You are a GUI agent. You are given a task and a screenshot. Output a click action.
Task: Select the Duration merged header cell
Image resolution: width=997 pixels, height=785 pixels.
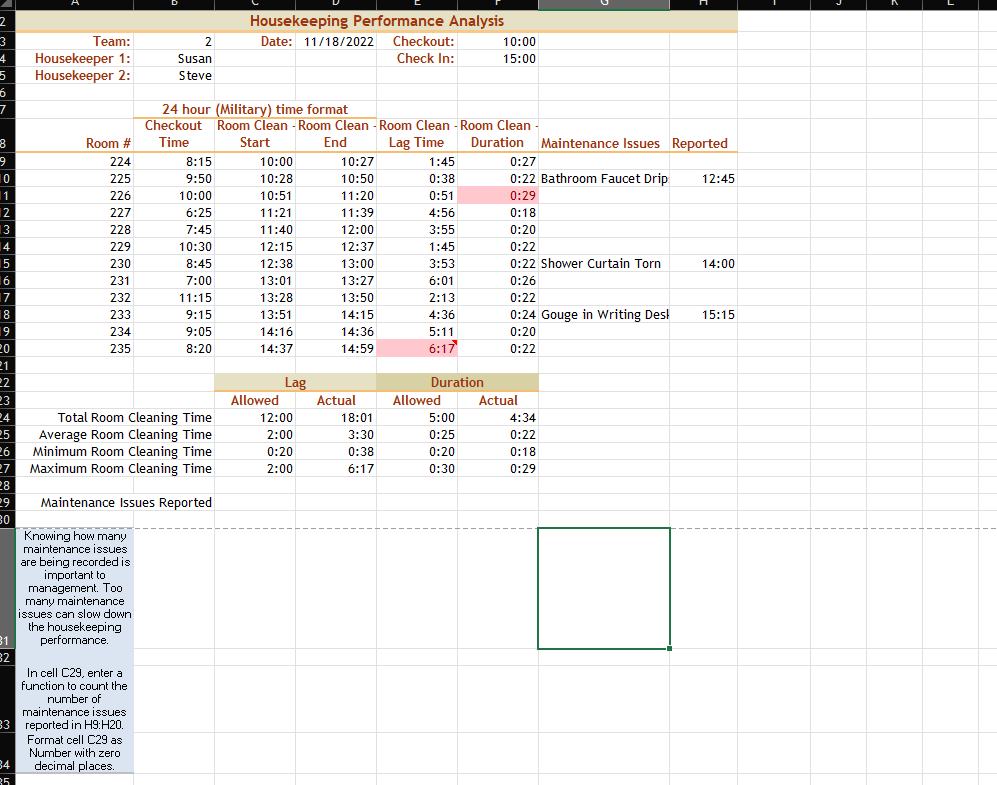click(457, 382)
